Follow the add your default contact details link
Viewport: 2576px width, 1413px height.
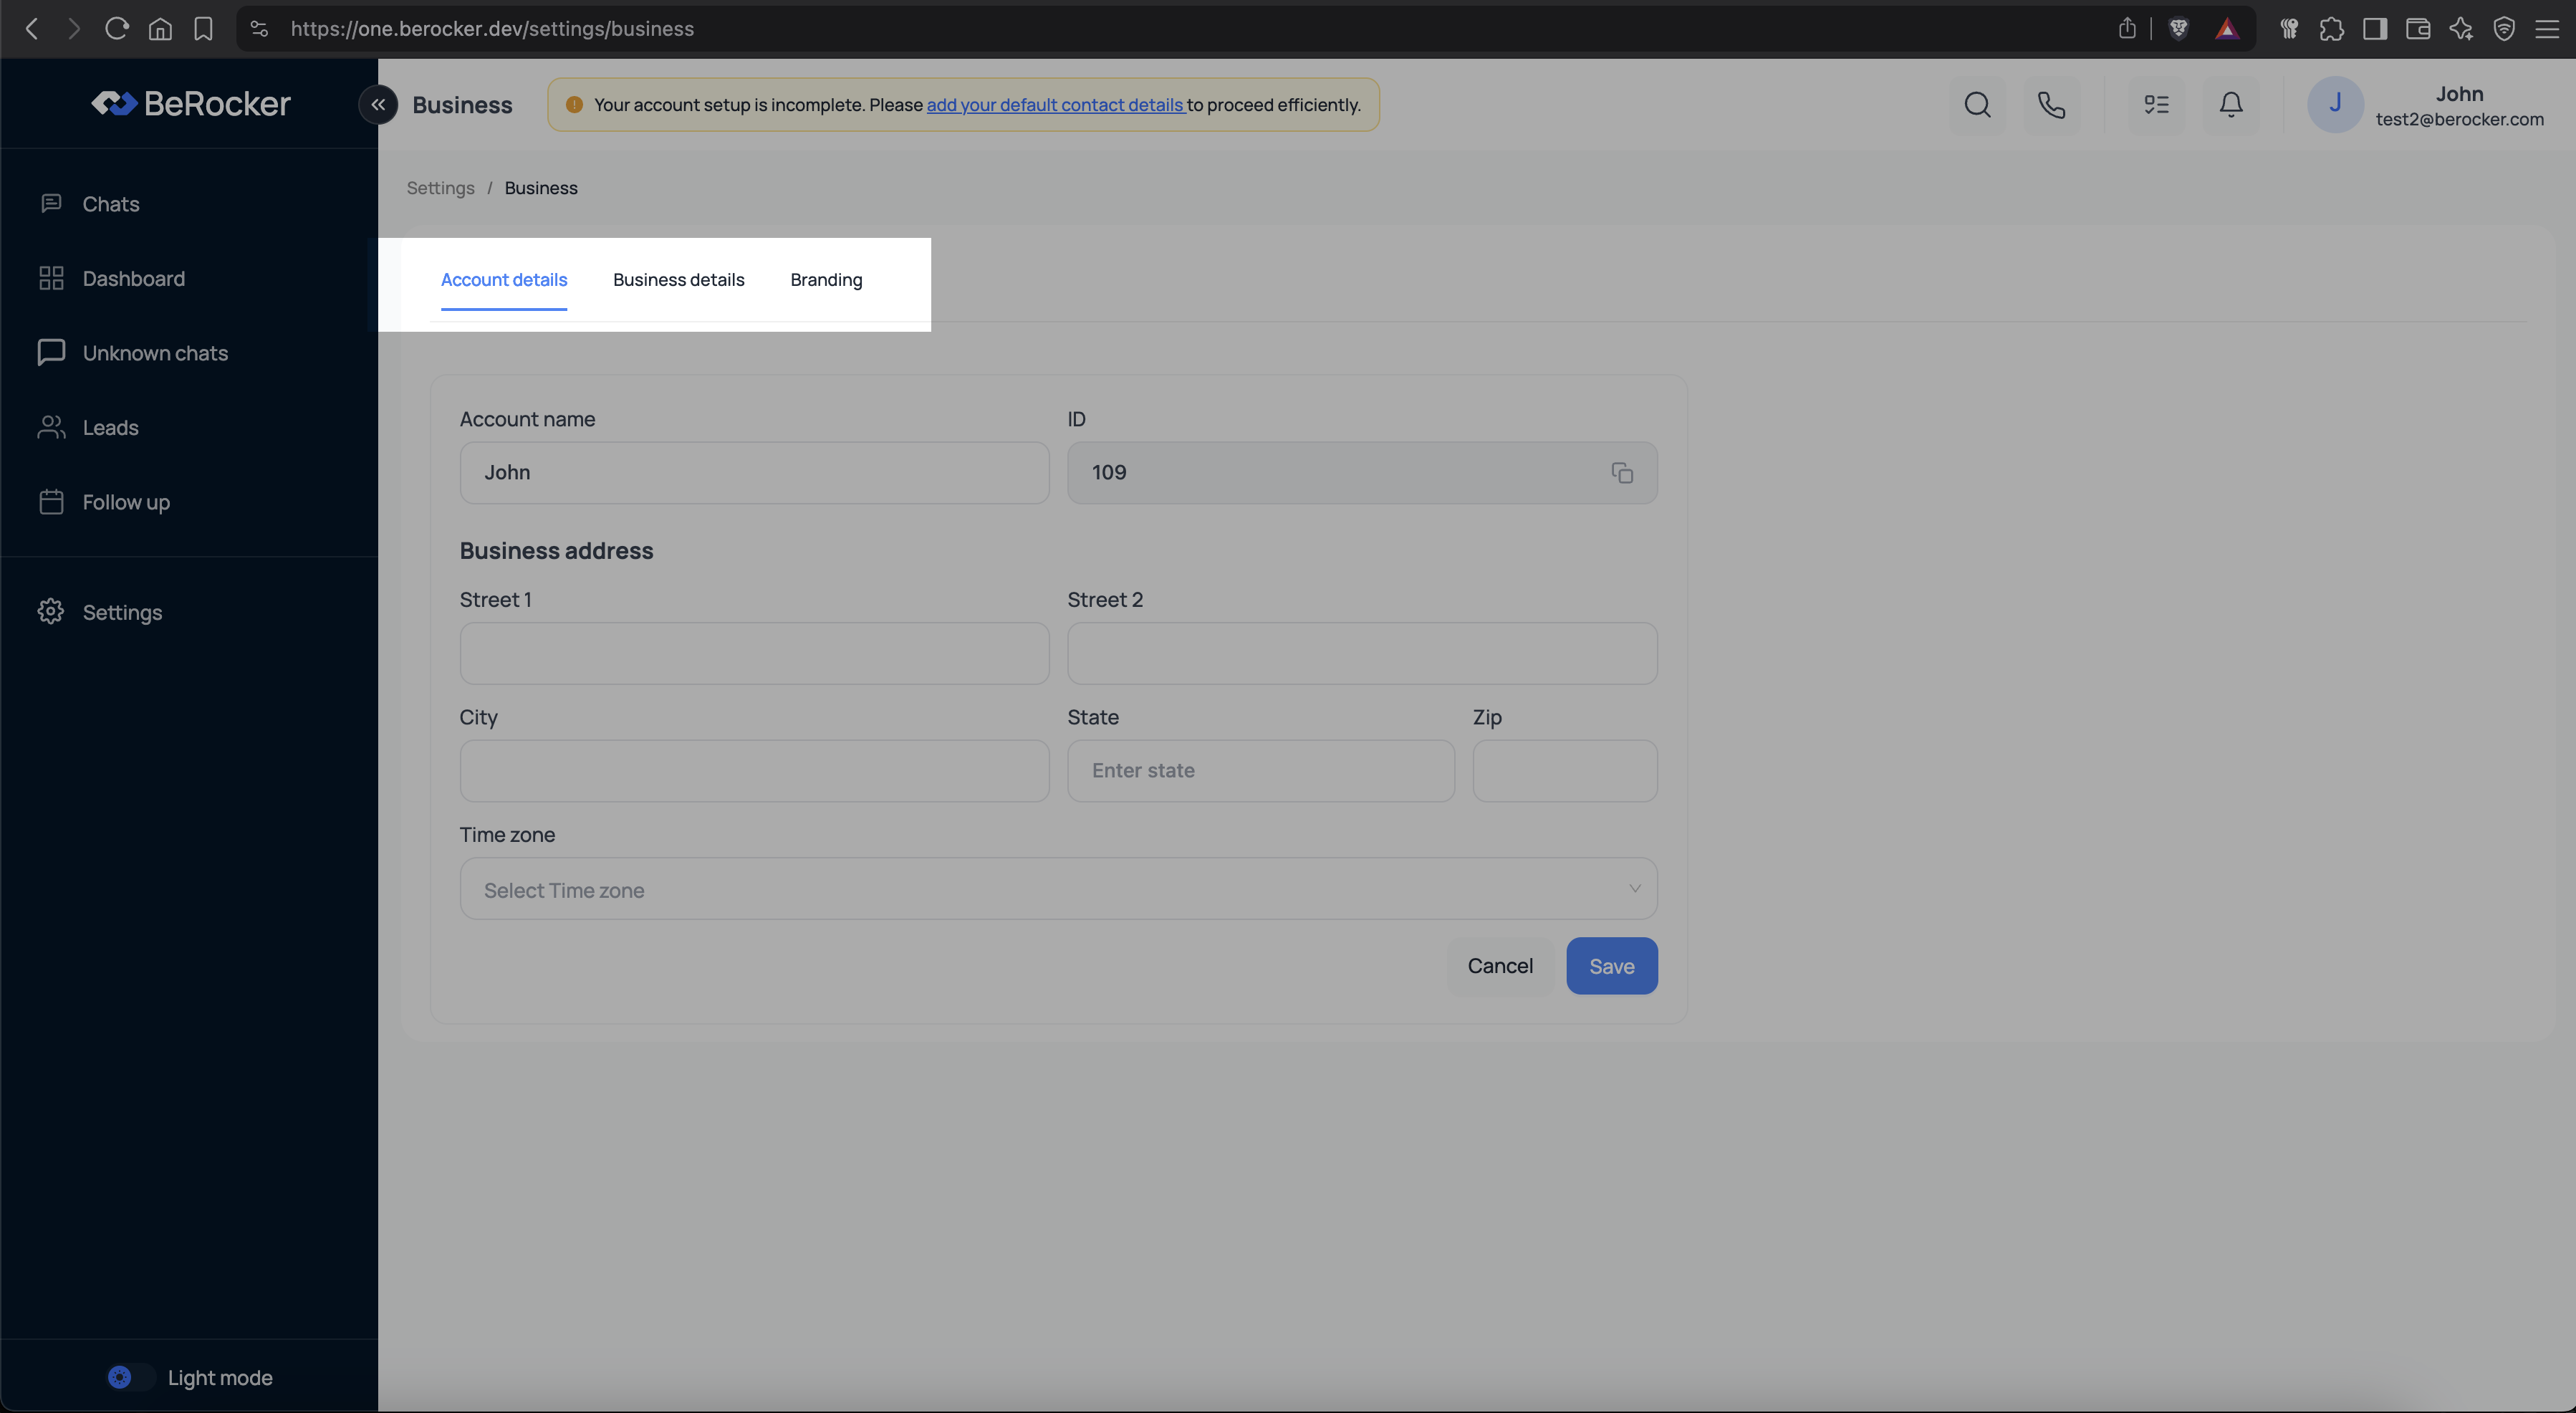(1055, 105)
